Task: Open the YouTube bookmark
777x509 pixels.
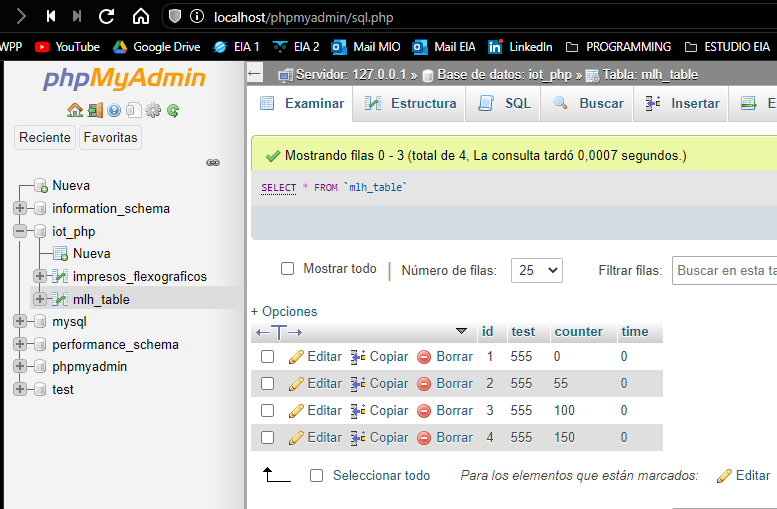Action: (x=67, y=47)
